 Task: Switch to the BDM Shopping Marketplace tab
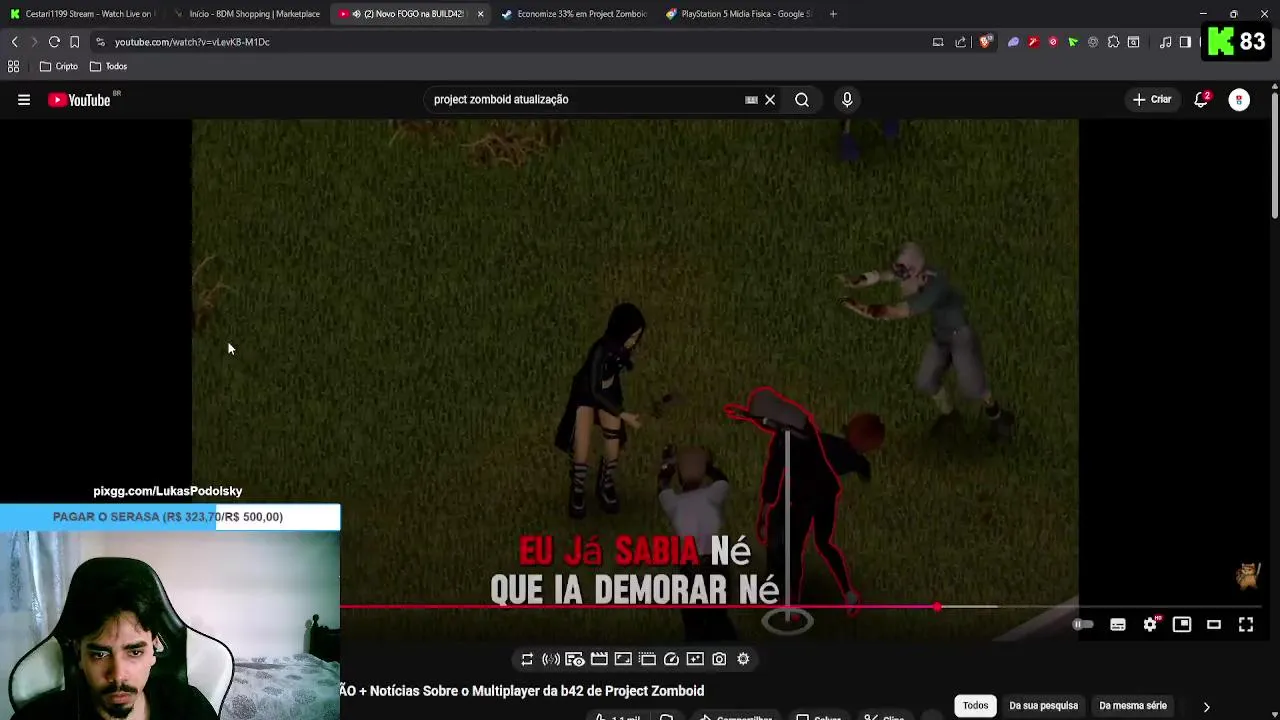click(247, 14)
